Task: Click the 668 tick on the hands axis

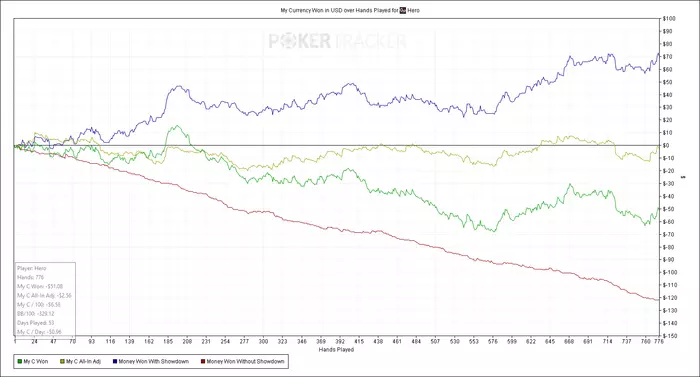Action: (569, 341)
